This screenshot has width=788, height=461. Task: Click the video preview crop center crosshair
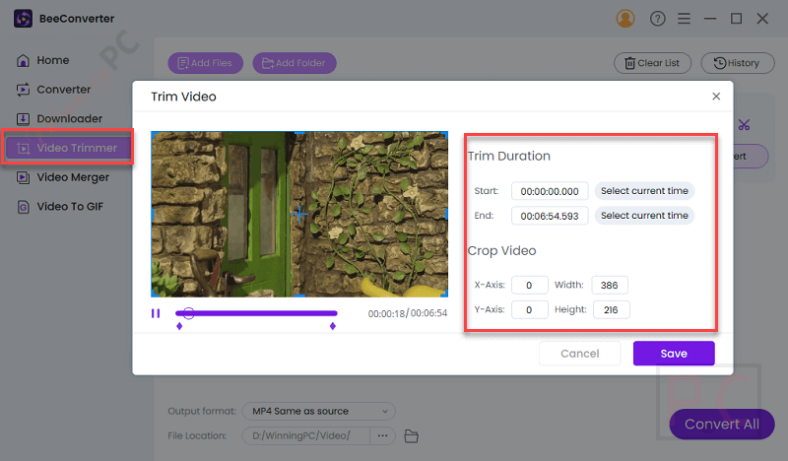pos(300,214)
